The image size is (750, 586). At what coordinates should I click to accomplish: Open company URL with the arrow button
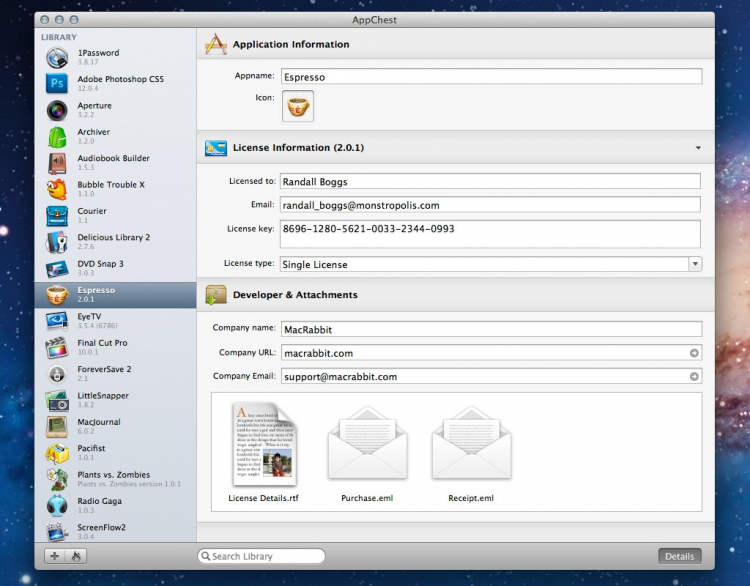694,353
